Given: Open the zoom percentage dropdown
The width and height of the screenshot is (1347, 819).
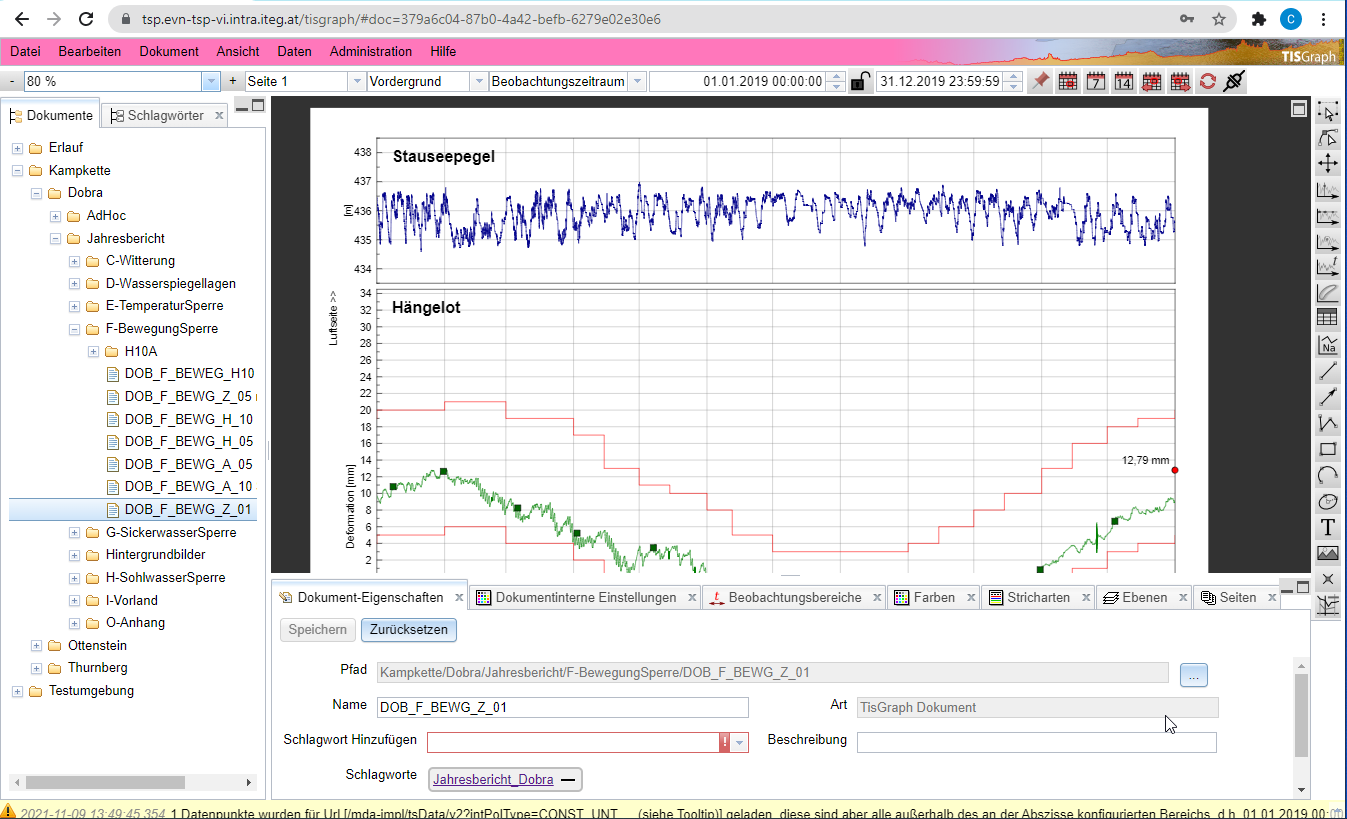Looking at the screenshot, I should [x=211, y=81].
